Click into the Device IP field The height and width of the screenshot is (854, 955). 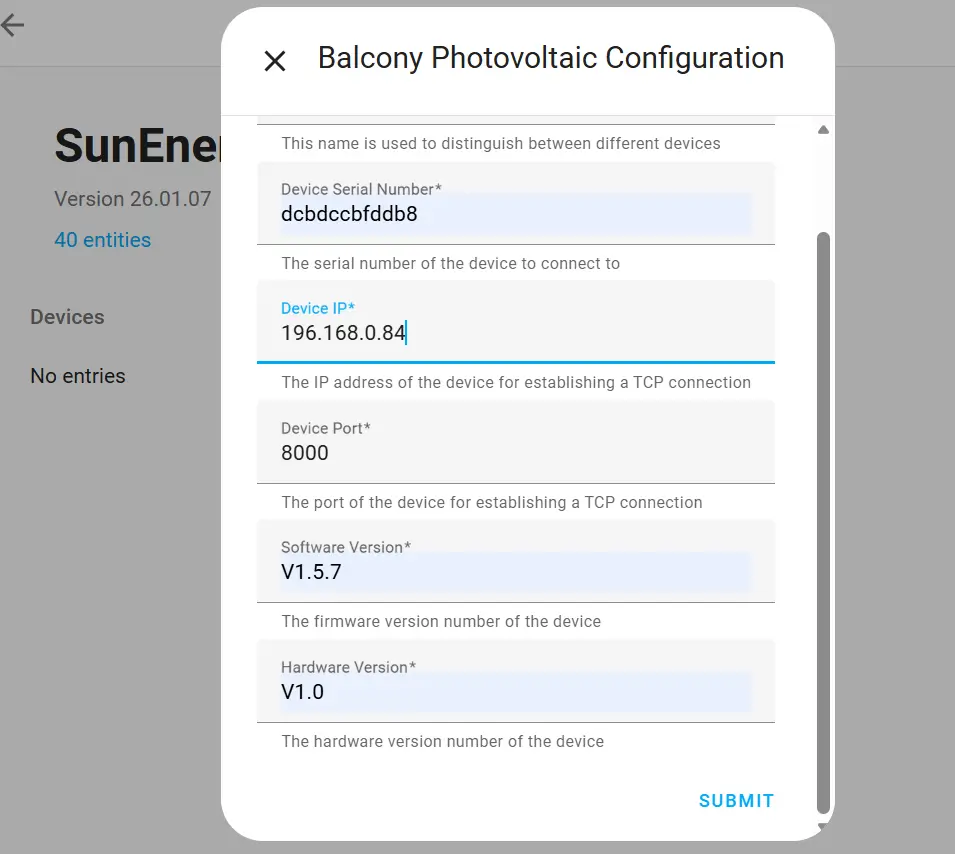(515, 333)
